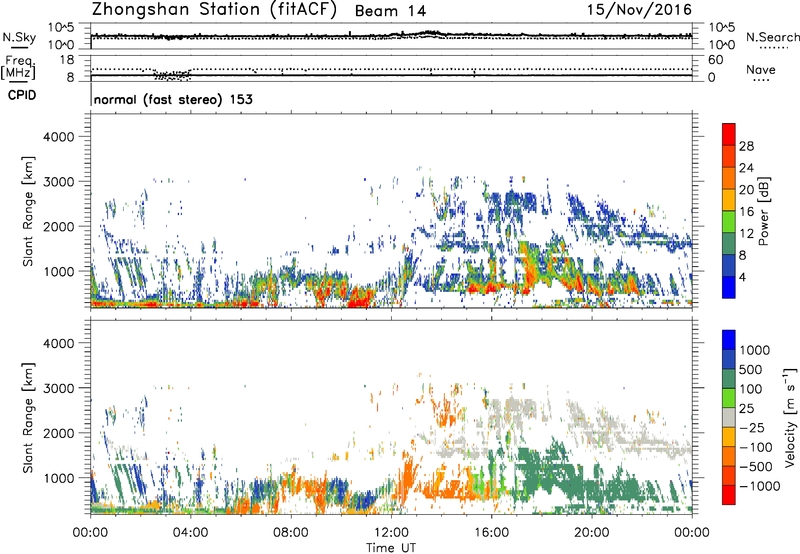Select the "Power [dB]" colorbar label
800x554 pixels.
(763, 211)
